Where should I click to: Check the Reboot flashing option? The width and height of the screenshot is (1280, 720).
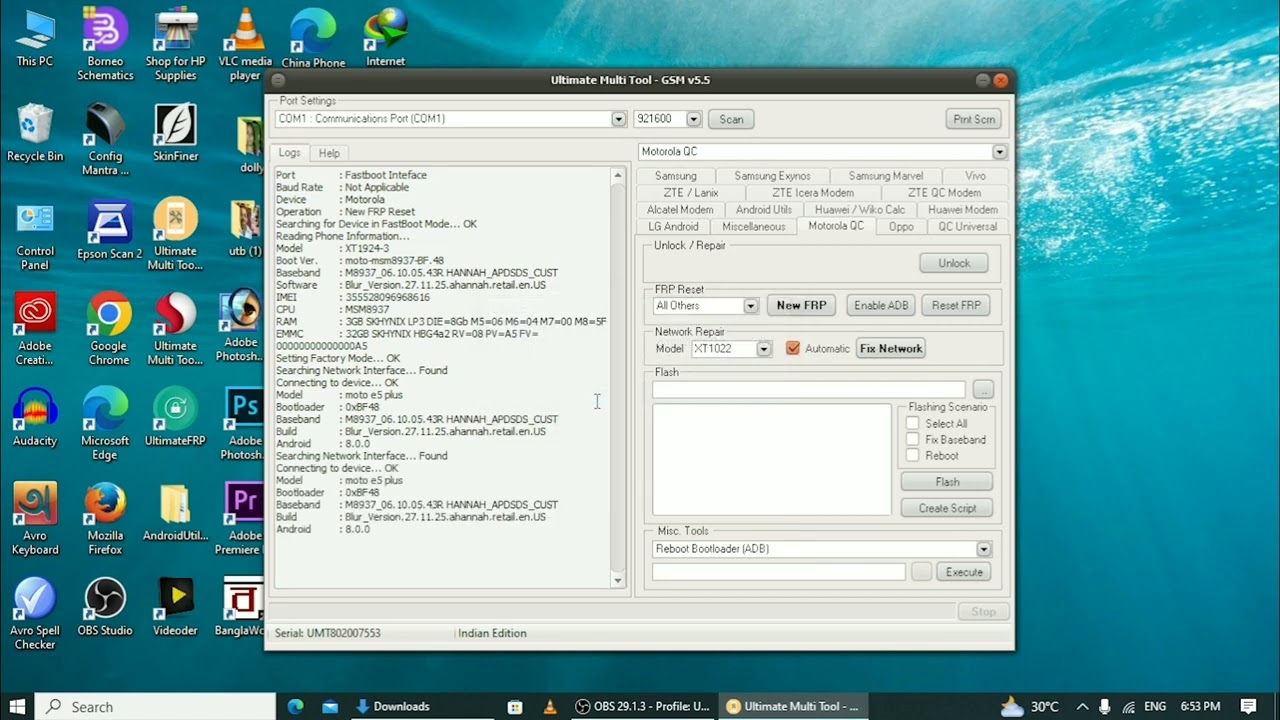[x=912, y=456]
